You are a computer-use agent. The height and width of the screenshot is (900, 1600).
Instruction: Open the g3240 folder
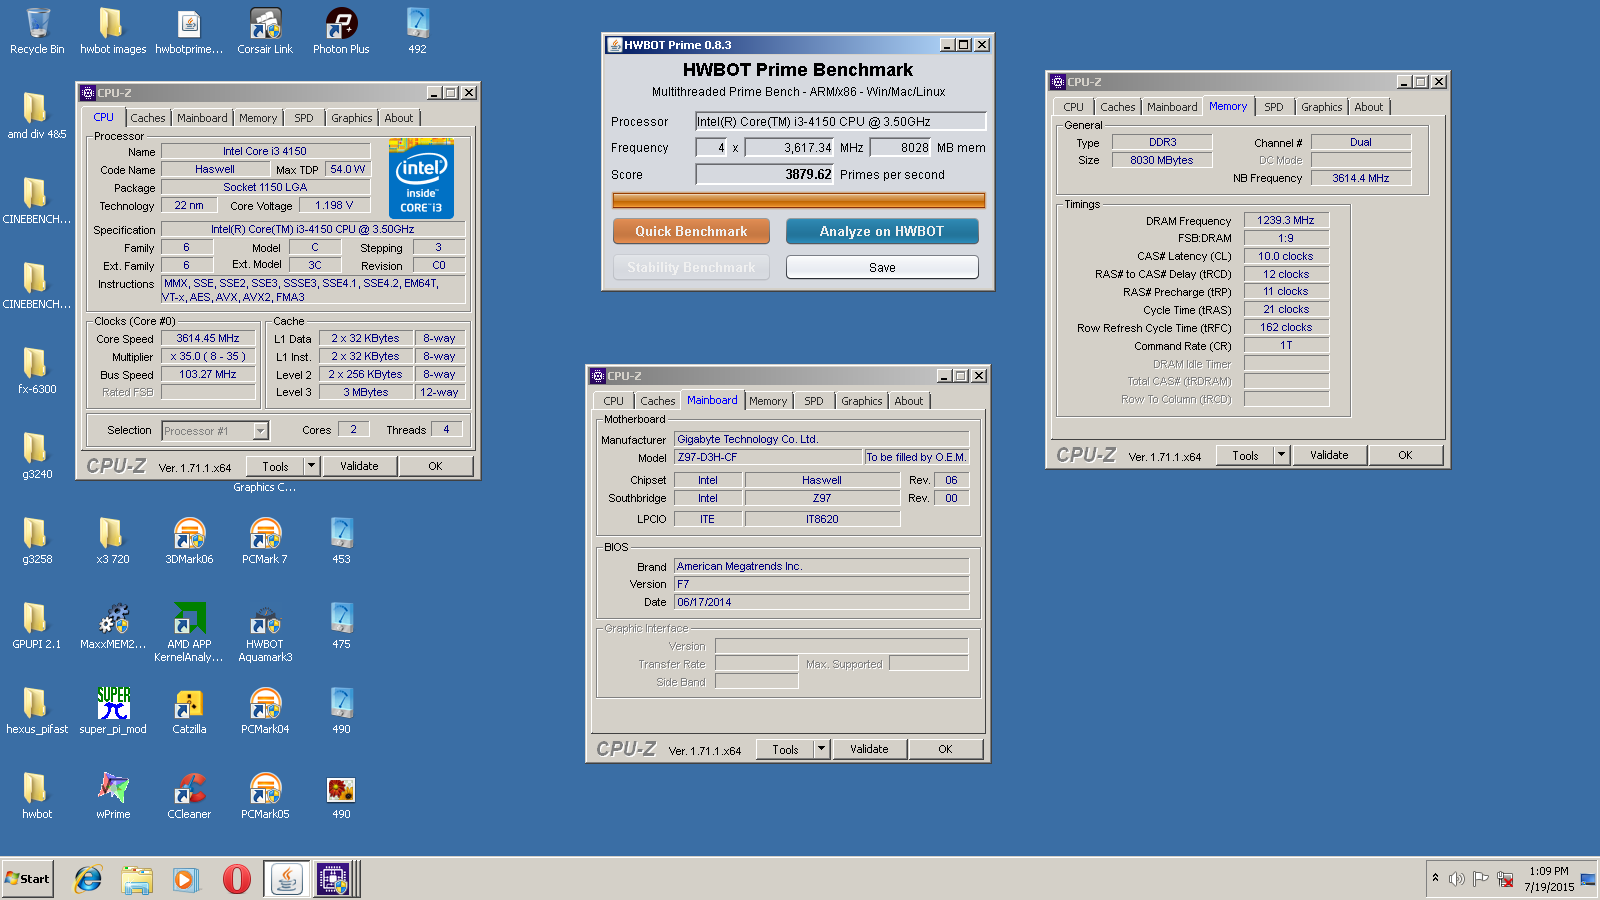37,455
